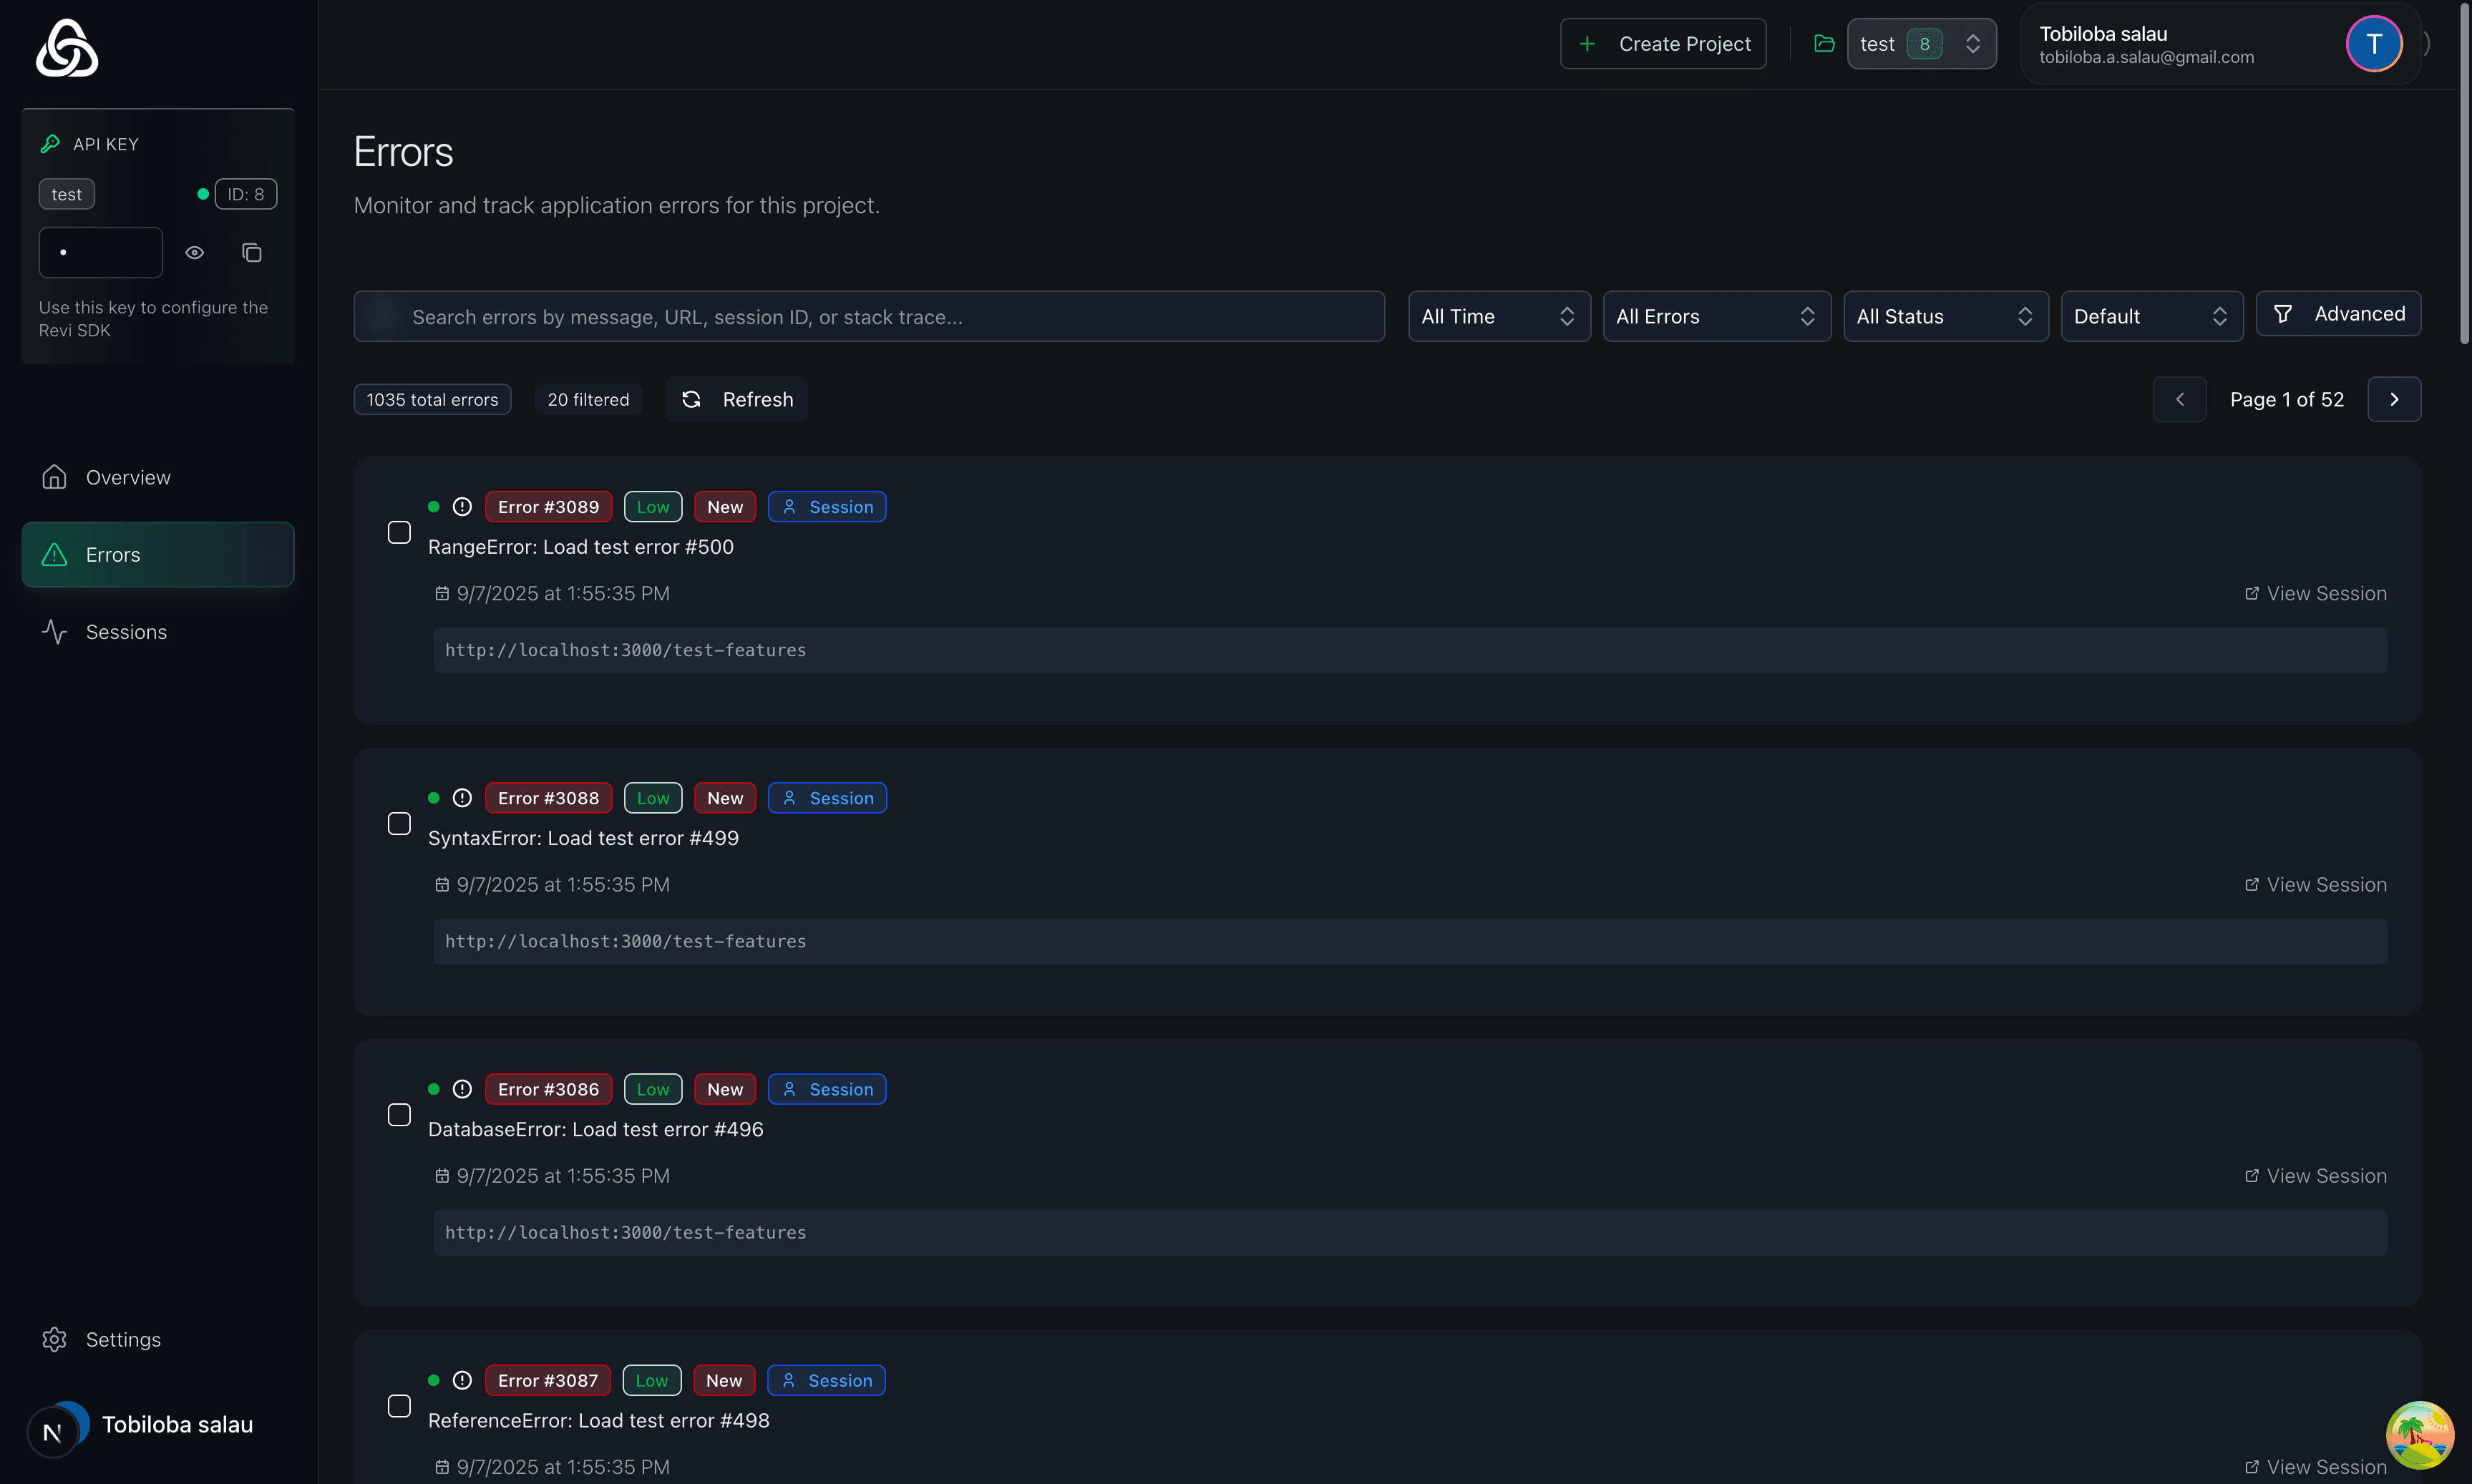Open the All Time date filter dropdown

(1498, 316)
